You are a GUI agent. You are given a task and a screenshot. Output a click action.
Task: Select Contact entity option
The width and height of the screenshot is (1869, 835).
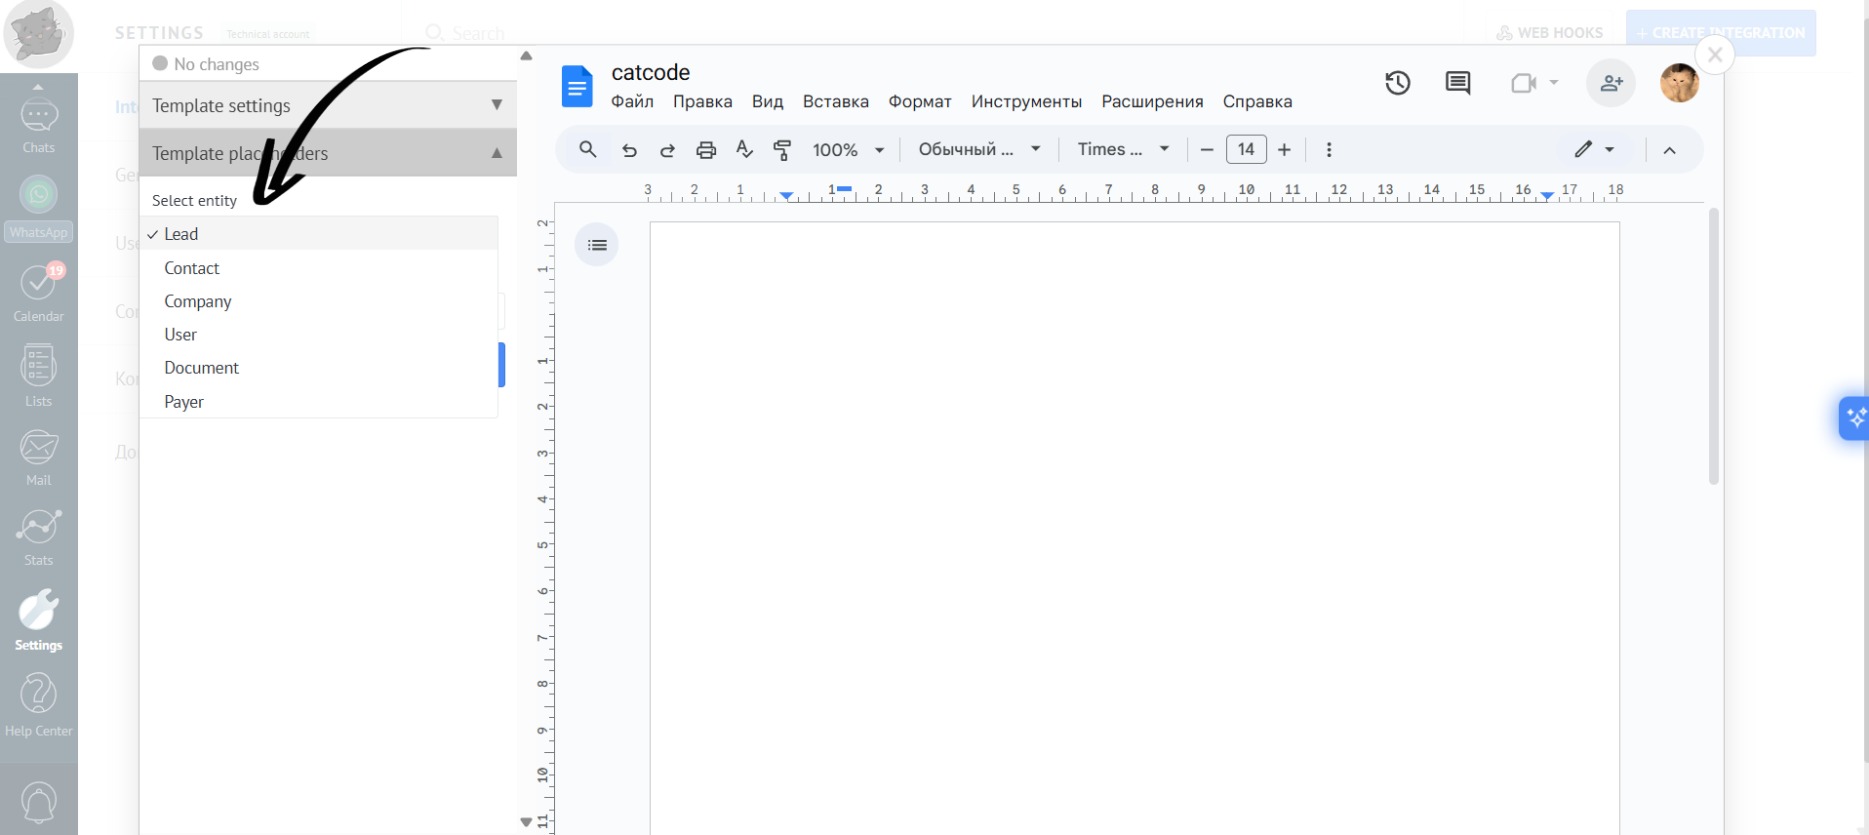click(191, 268)
